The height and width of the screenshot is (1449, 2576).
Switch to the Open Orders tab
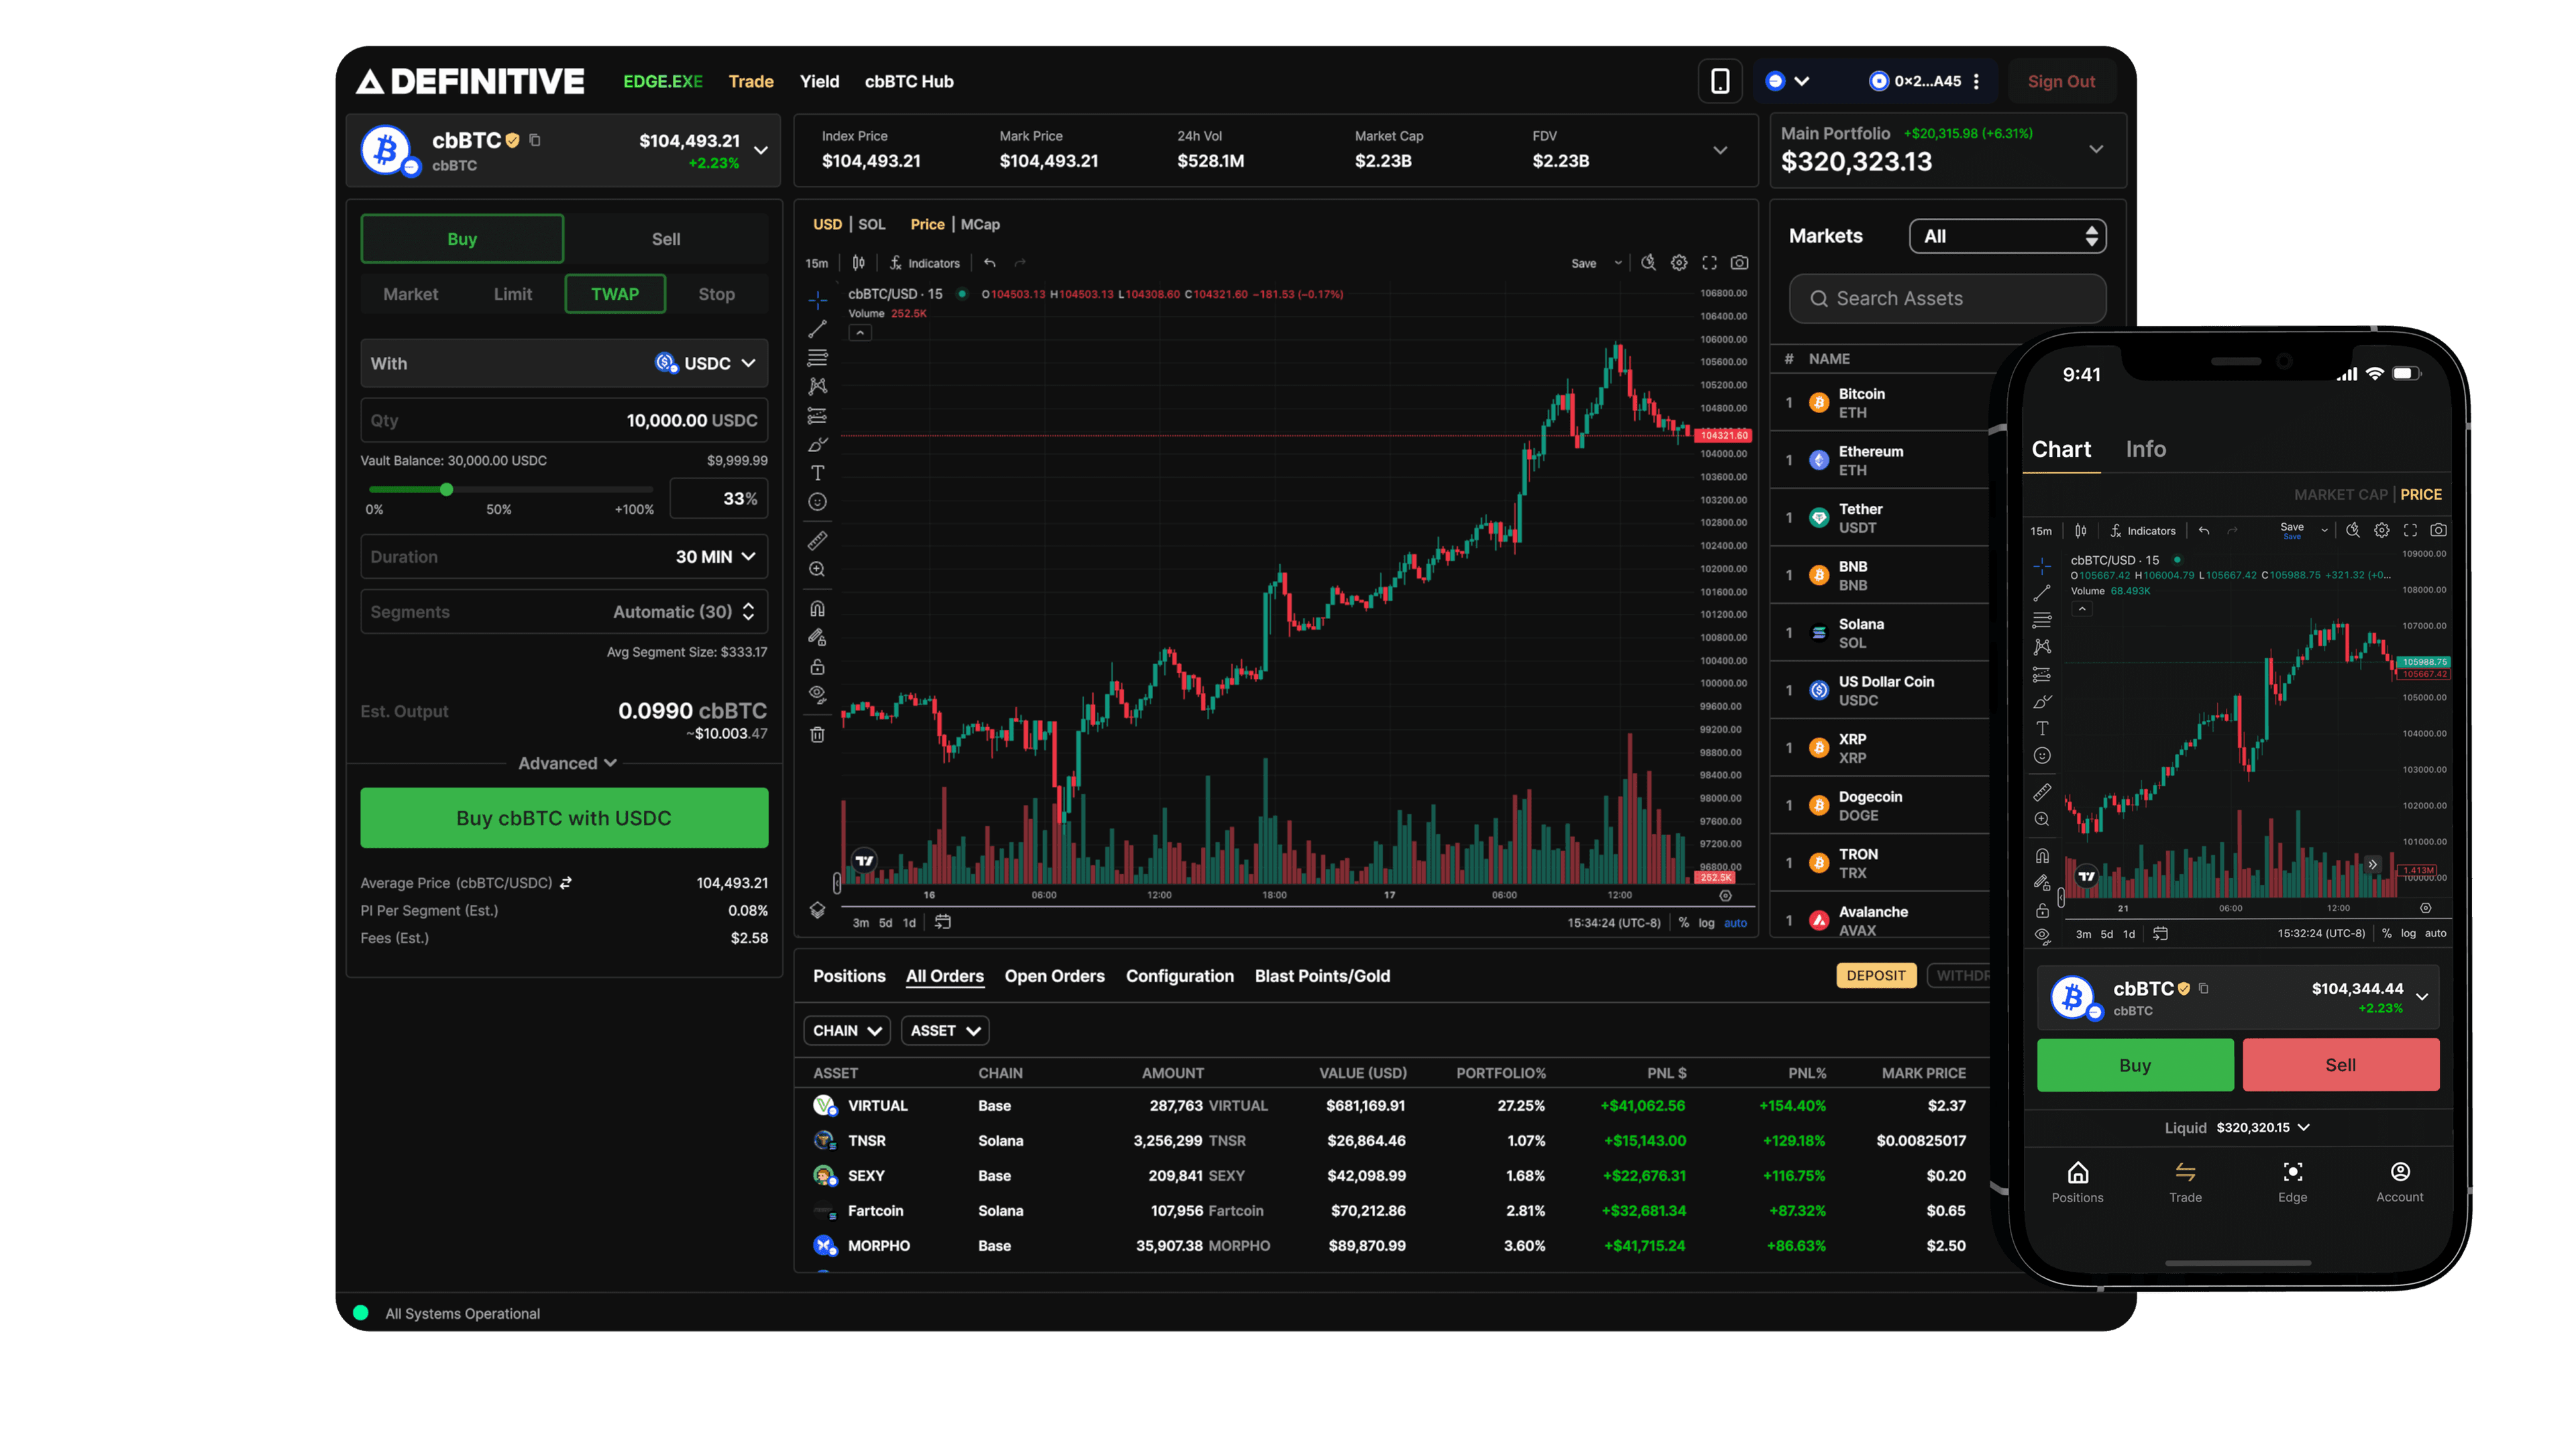coord(1055,976)
